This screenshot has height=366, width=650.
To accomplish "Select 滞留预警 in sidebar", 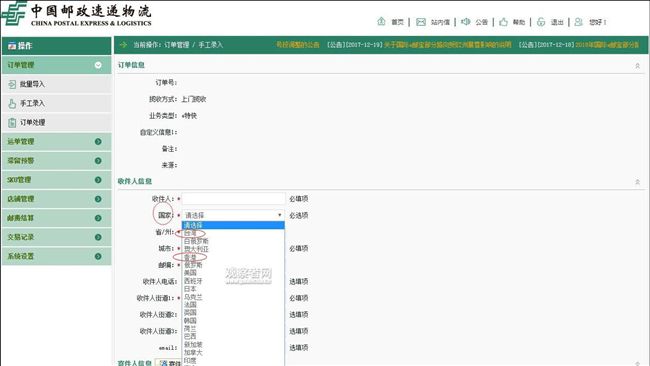I will 57,161.
